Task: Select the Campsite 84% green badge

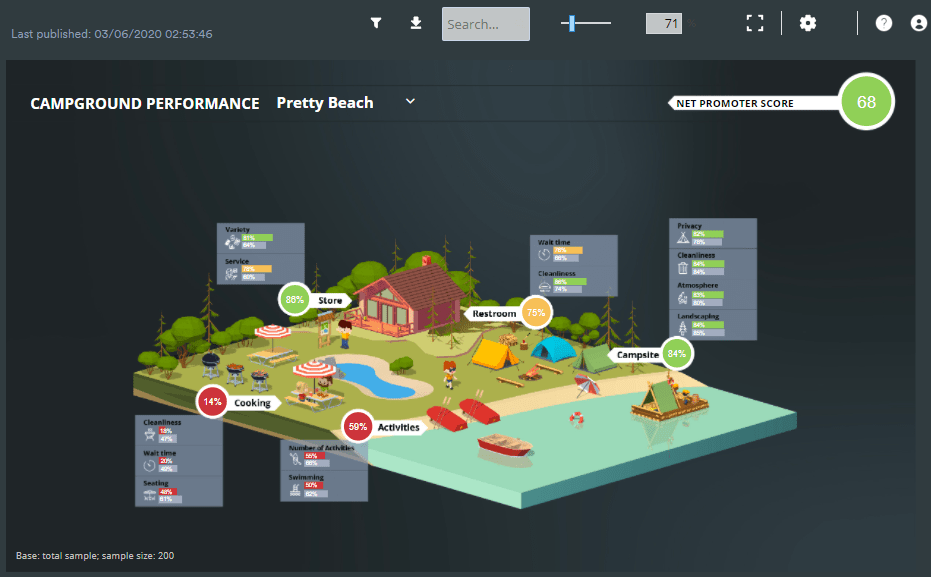Action: pos(676,353)
